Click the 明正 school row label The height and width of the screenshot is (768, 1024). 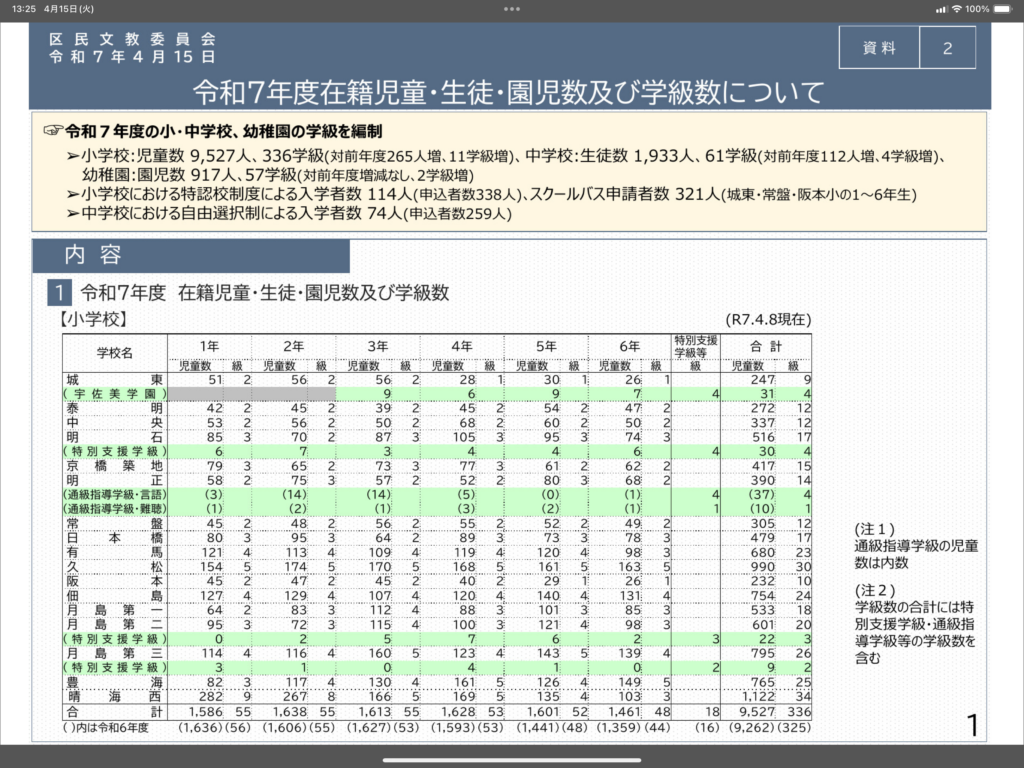click(x=114, y=480)
